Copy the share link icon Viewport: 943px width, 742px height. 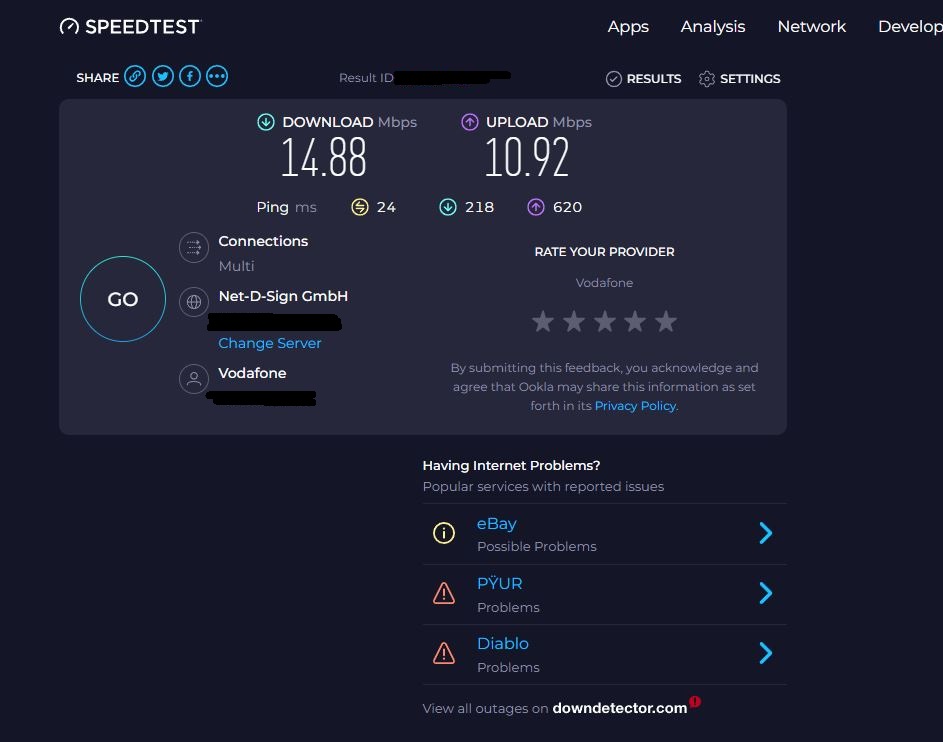[x=135, y=76]
